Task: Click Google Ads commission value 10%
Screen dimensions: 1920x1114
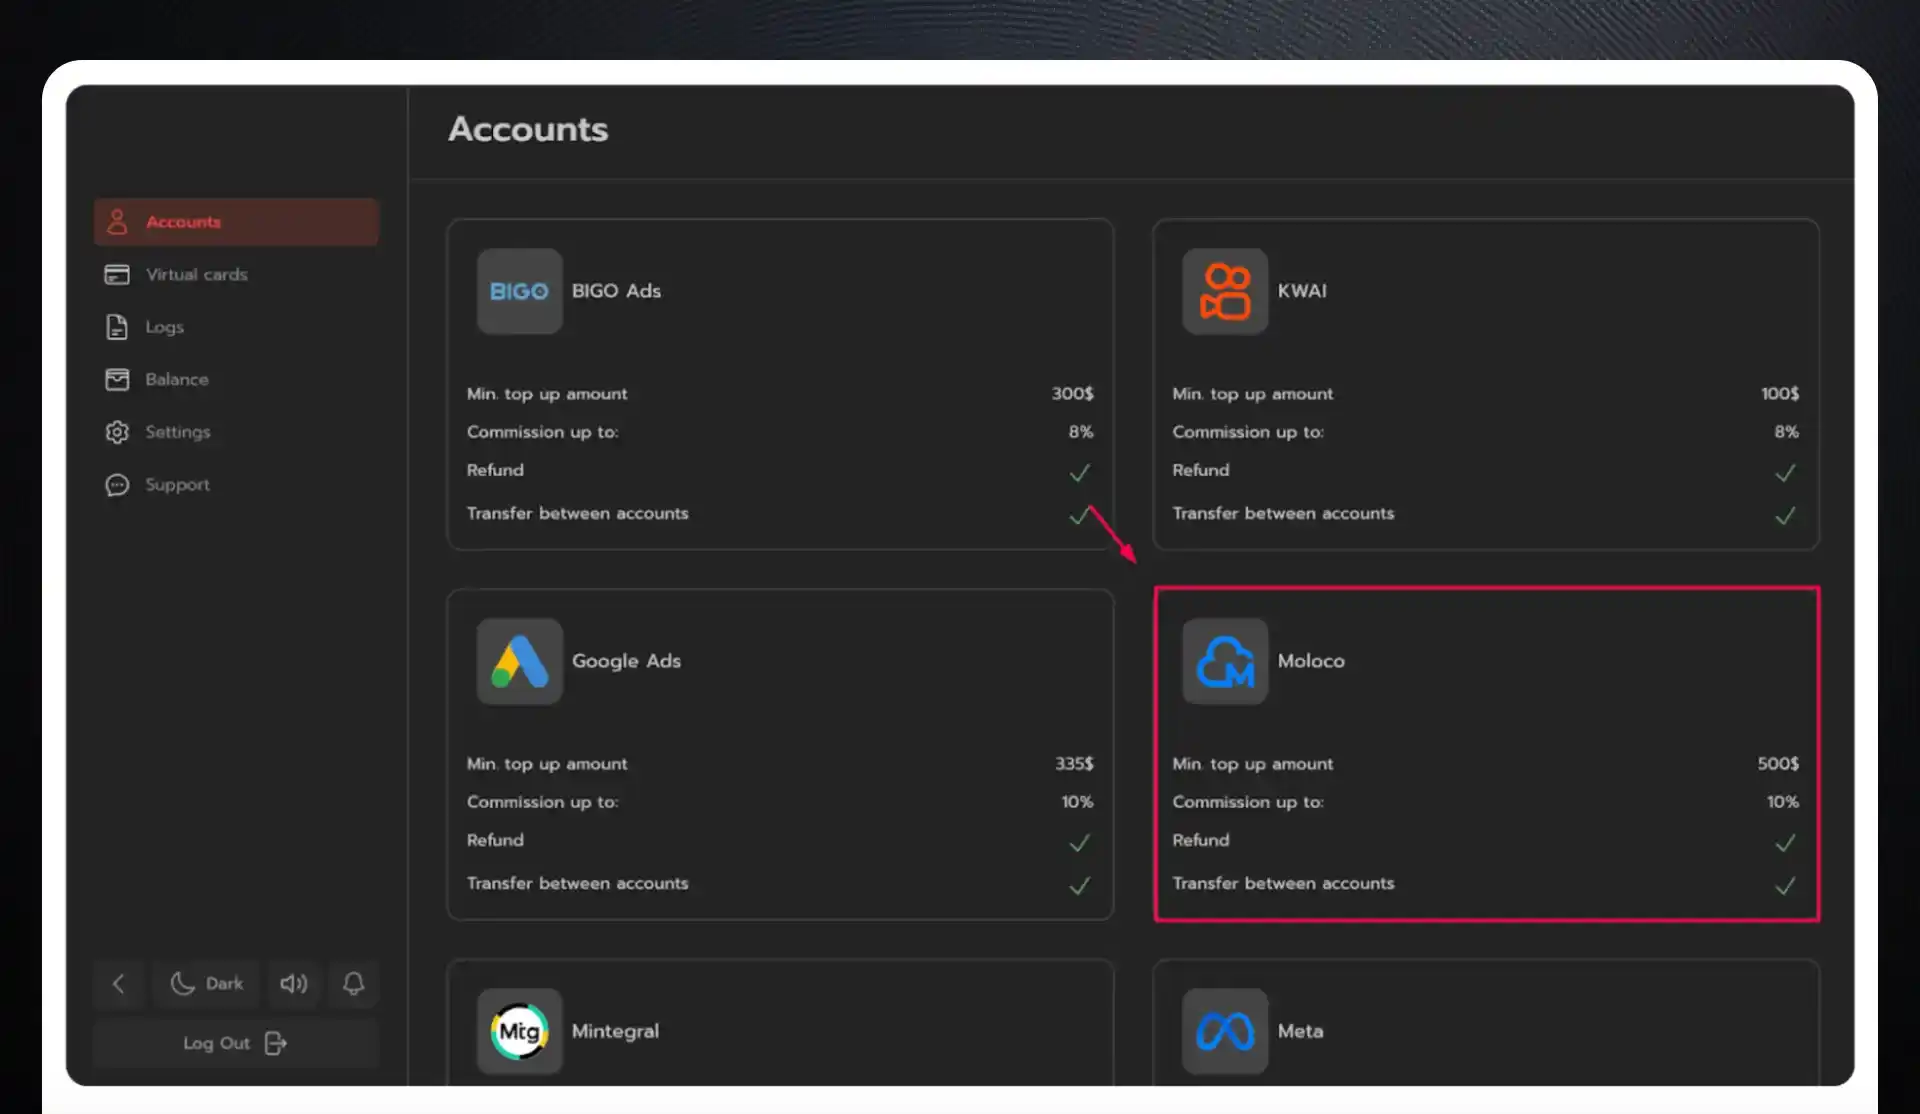Action: 1077,802
